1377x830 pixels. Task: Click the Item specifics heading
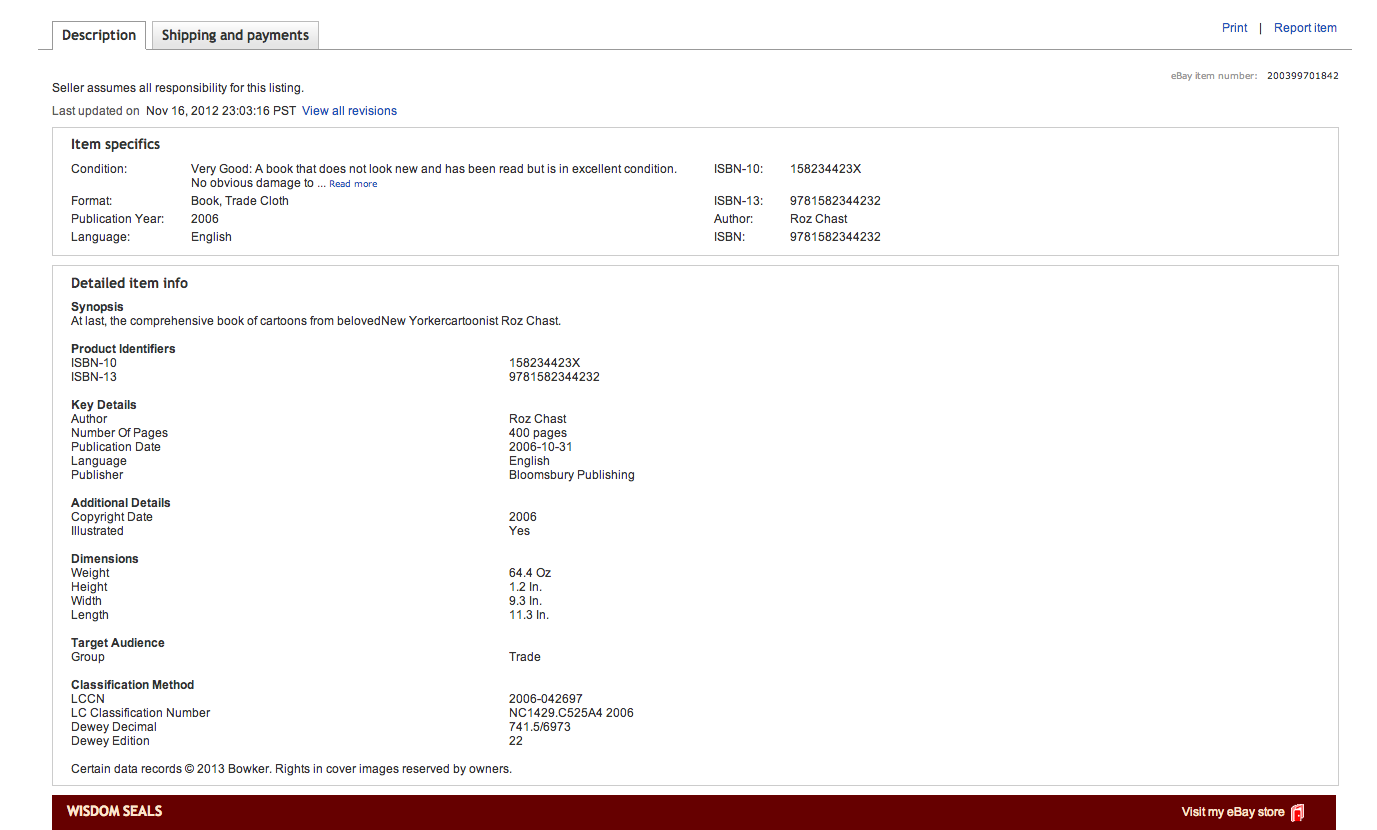(x=115, y=144)
